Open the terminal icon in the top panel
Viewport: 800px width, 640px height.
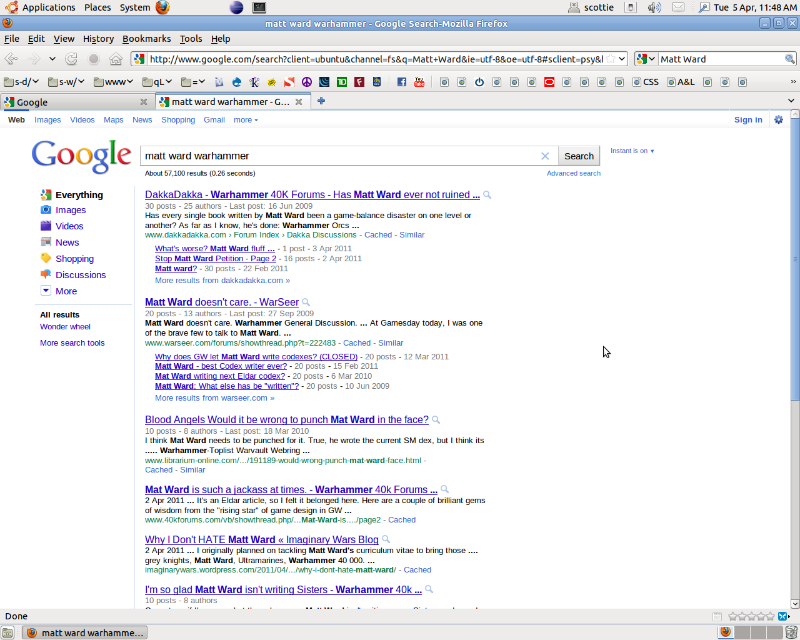point(259,7)
